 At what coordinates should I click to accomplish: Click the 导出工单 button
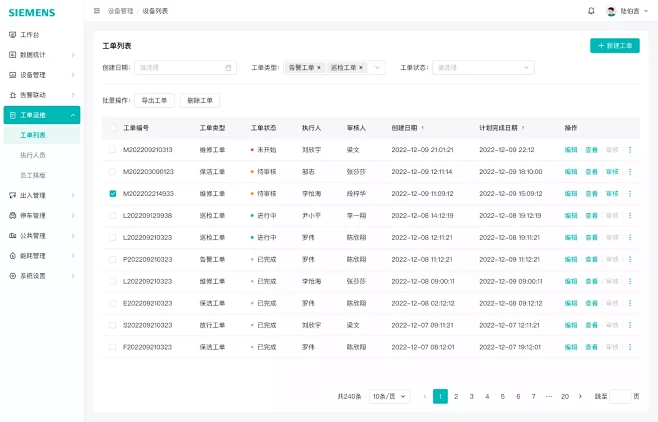pos(154,100)
